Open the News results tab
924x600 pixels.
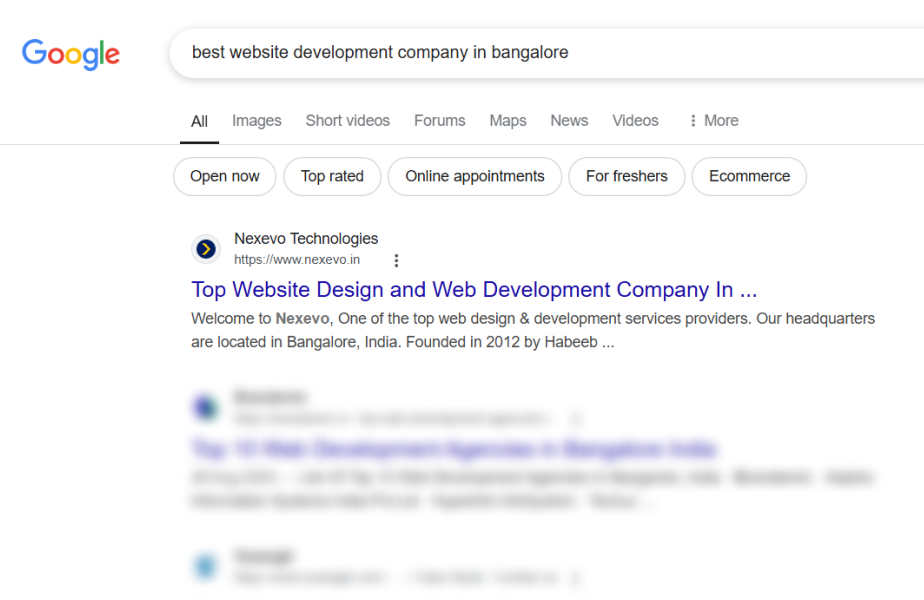coord(569,121)
